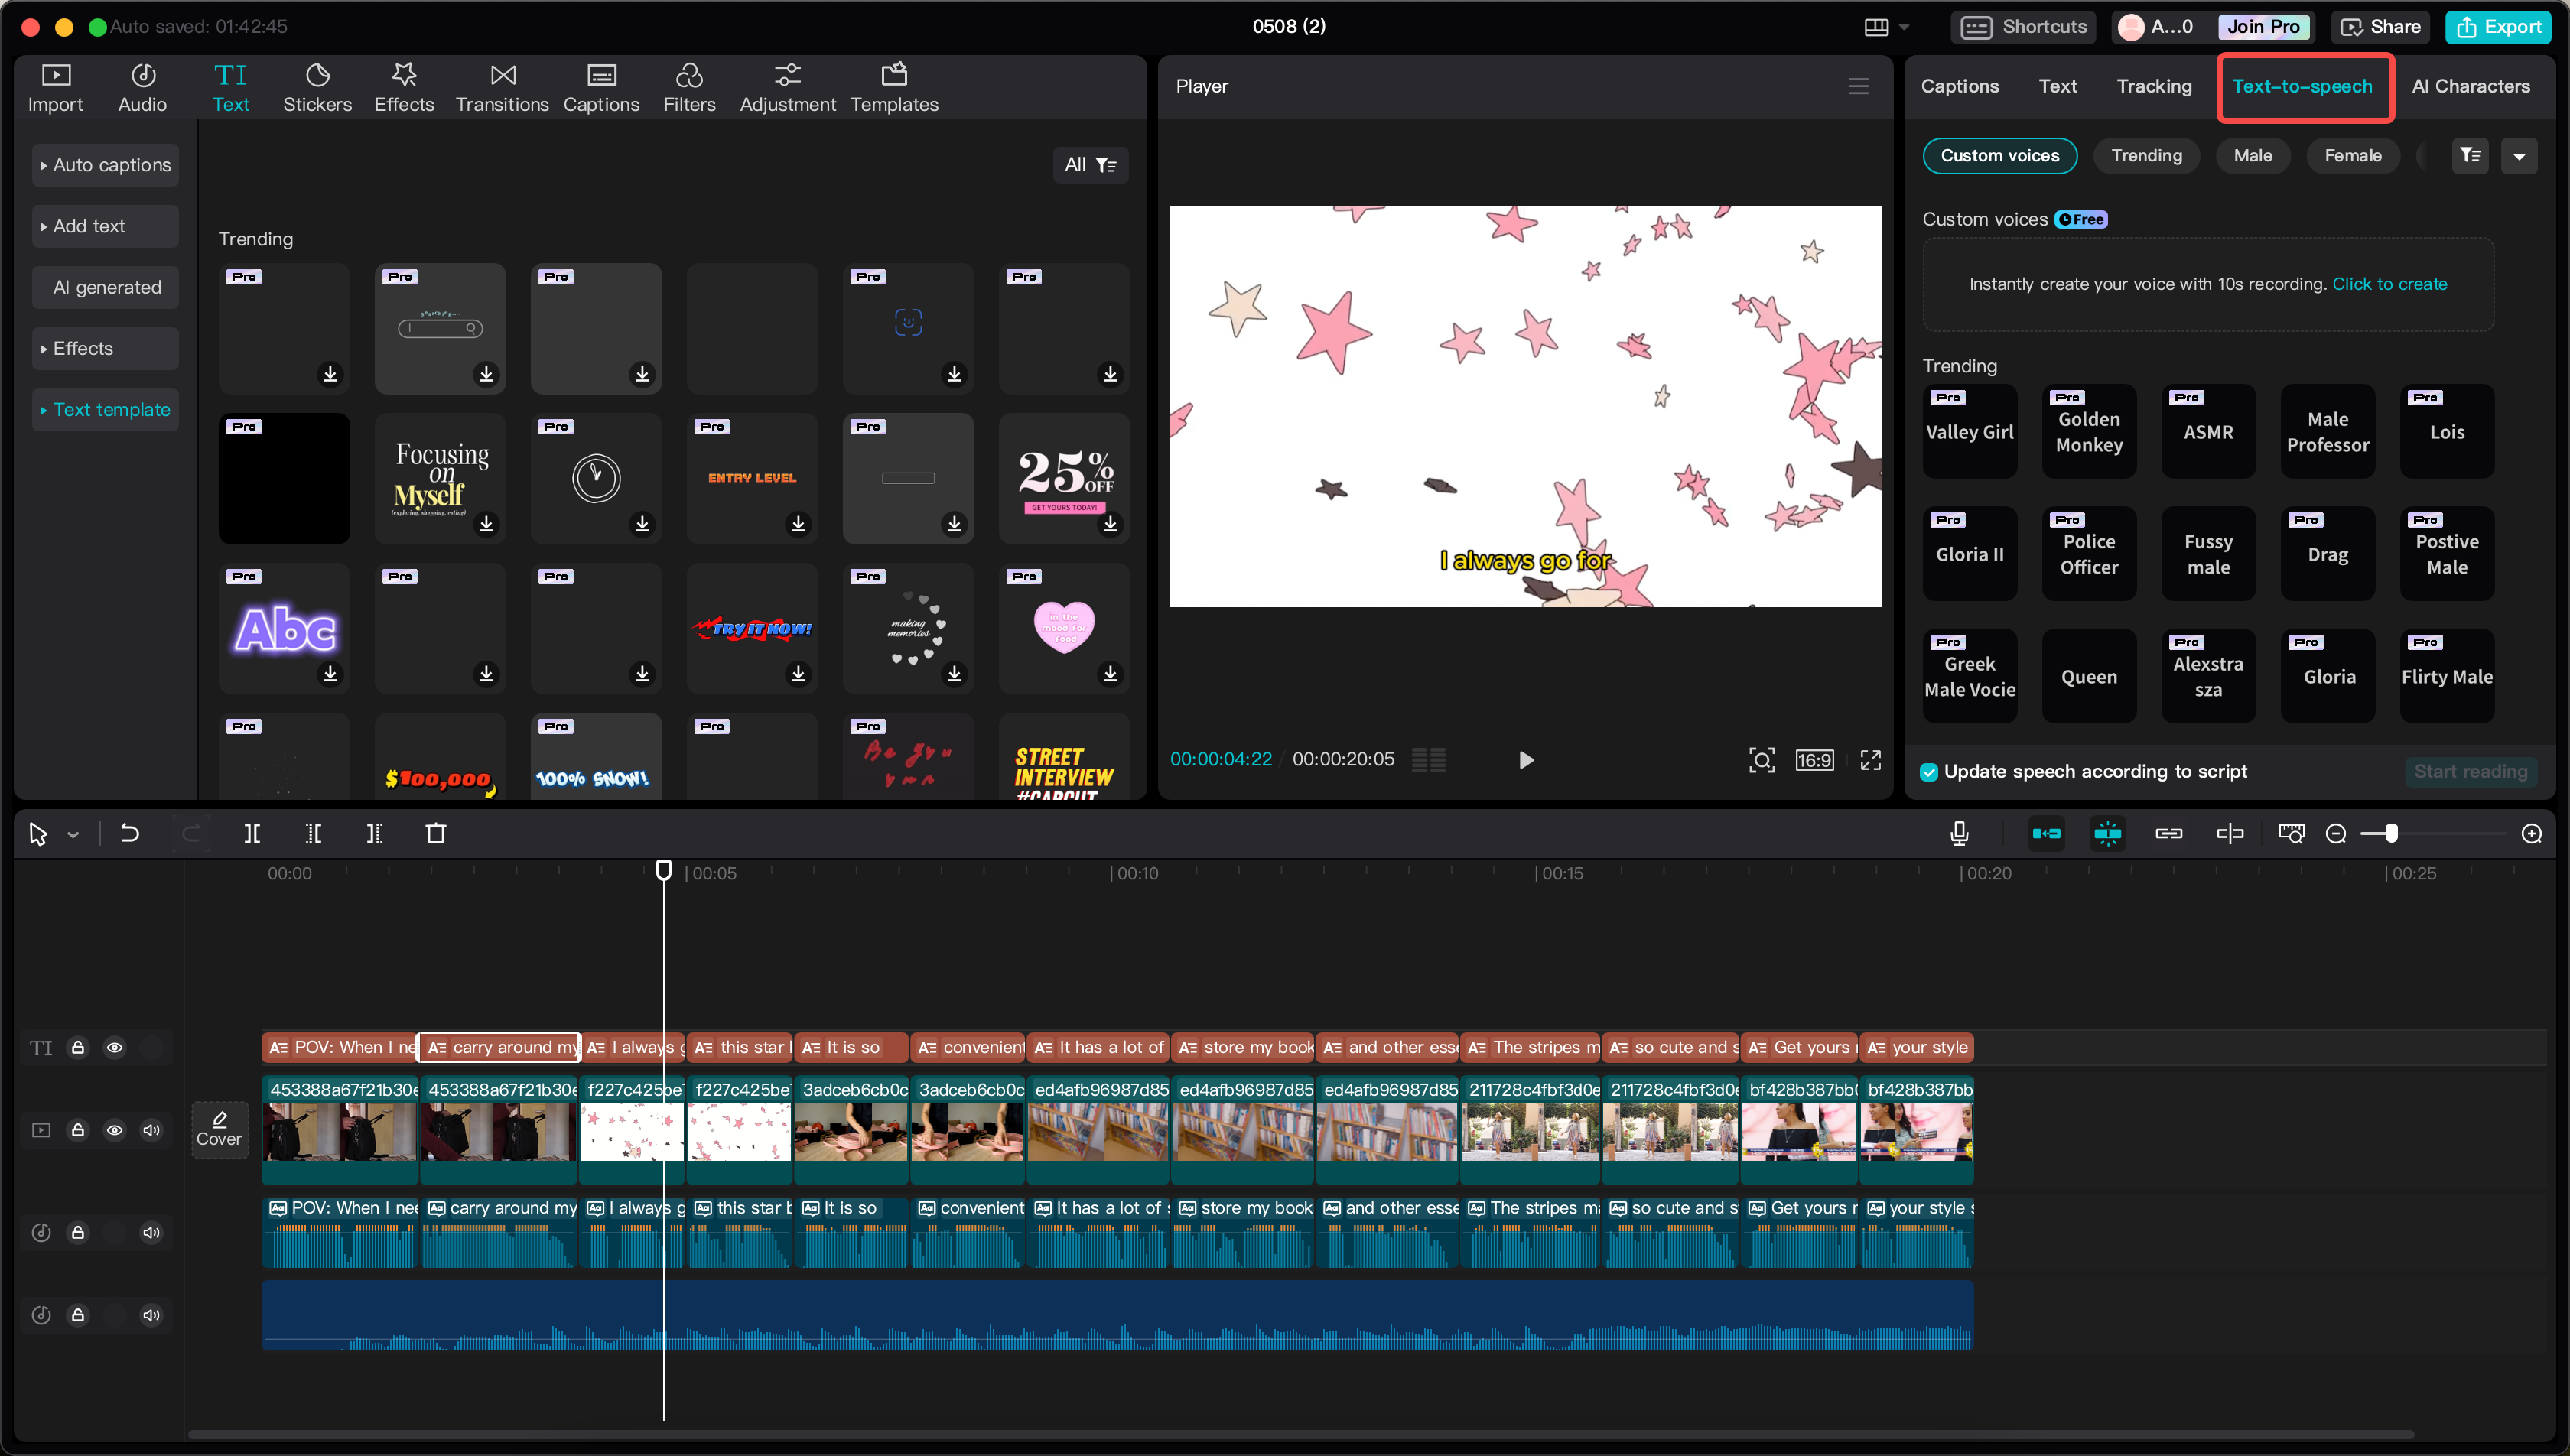This screenshot has width=2570, height=1456.
Task: Mute the main video track
Action: pyautogui.click(x=151, y=1130)
